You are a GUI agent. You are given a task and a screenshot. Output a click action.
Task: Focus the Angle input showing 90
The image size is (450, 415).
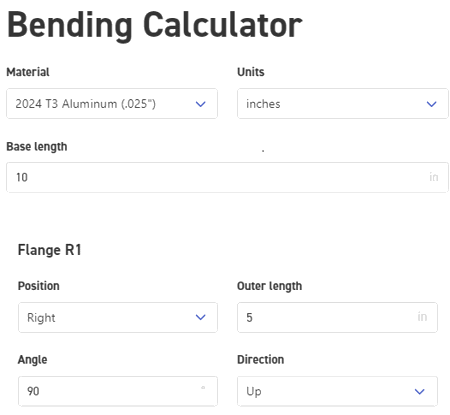118,391
